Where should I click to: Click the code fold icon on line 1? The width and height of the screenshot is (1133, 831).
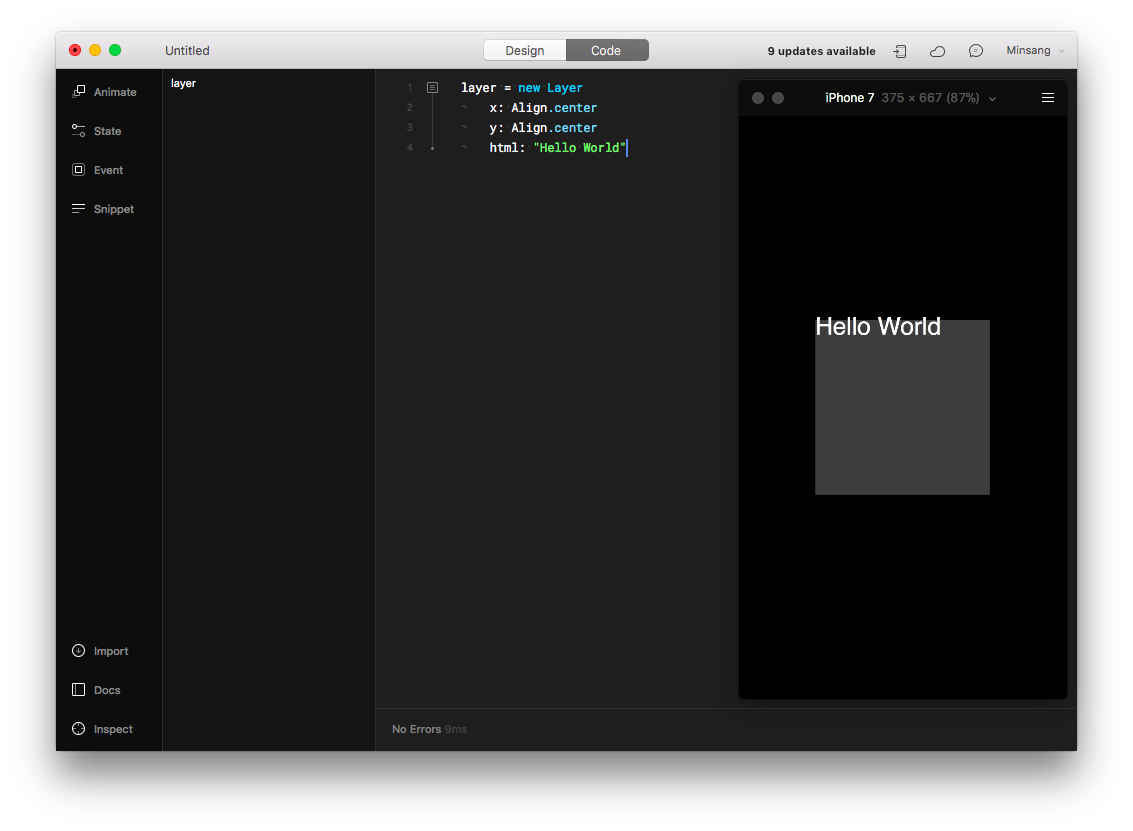(432, 87)
